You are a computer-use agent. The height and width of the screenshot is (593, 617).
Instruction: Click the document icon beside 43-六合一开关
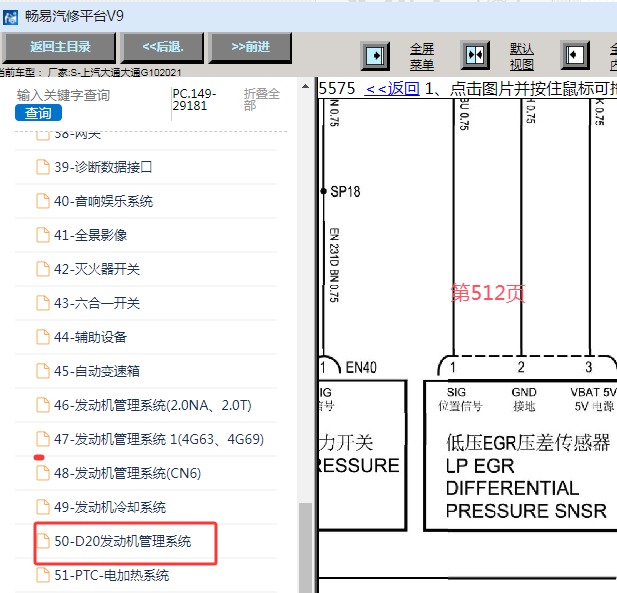[x=42, y=303]
